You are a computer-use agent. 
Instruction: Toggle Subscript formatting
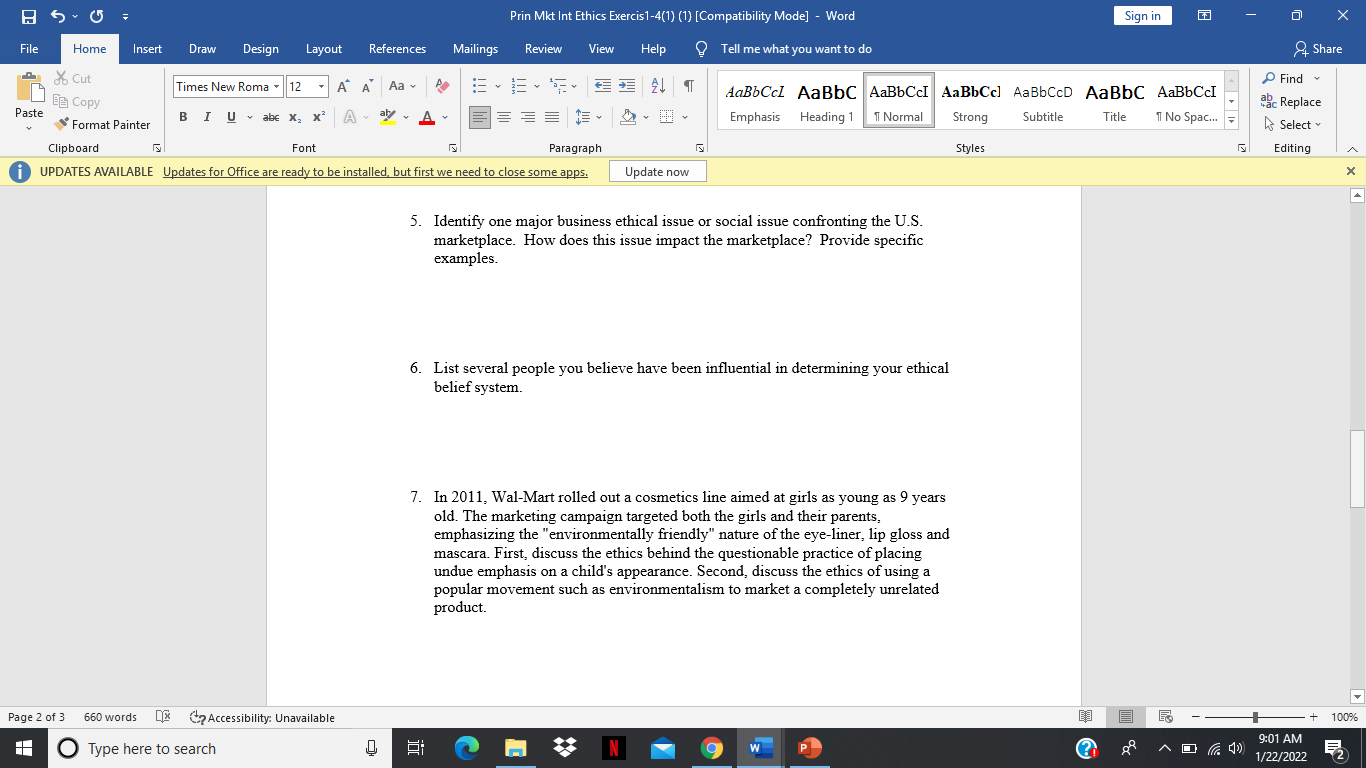coord(294,117)
